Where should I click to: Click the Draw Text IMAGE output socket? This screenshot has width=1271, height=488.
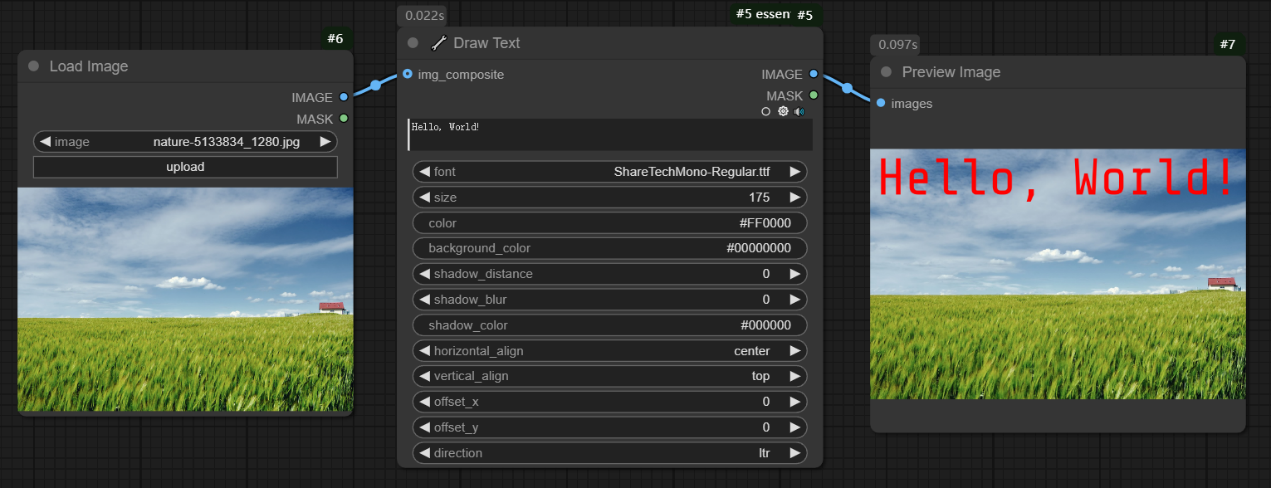click(814, 74)
